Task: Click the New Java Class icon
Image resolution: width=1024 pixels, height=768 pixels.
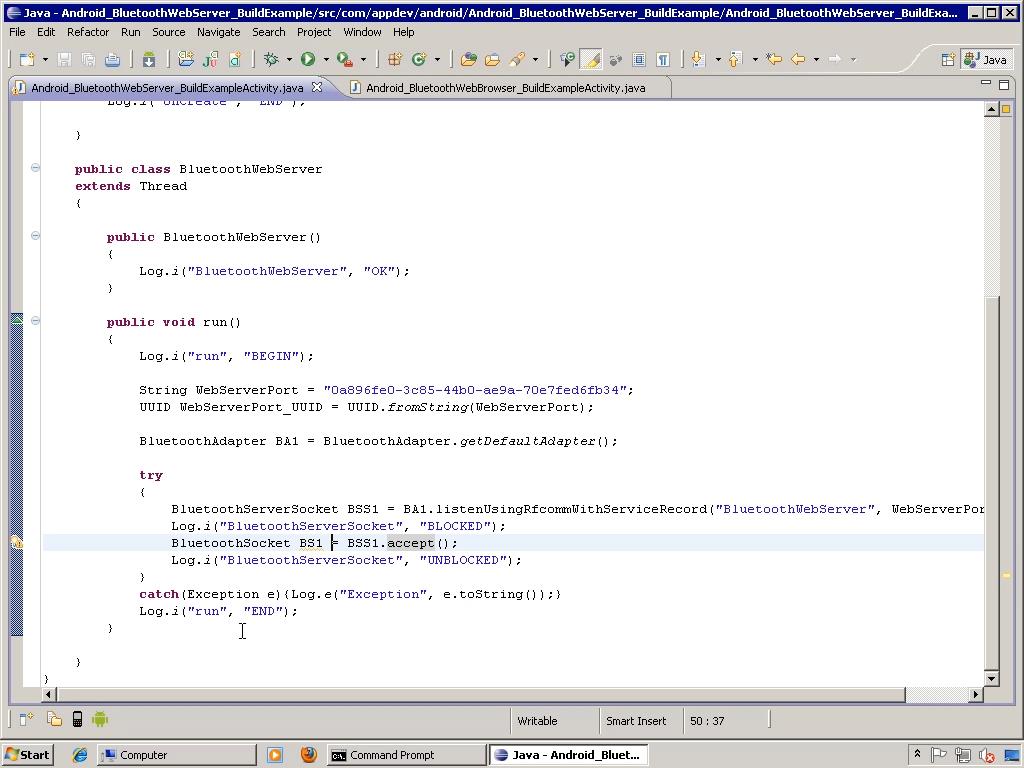Action: point(419,59)
